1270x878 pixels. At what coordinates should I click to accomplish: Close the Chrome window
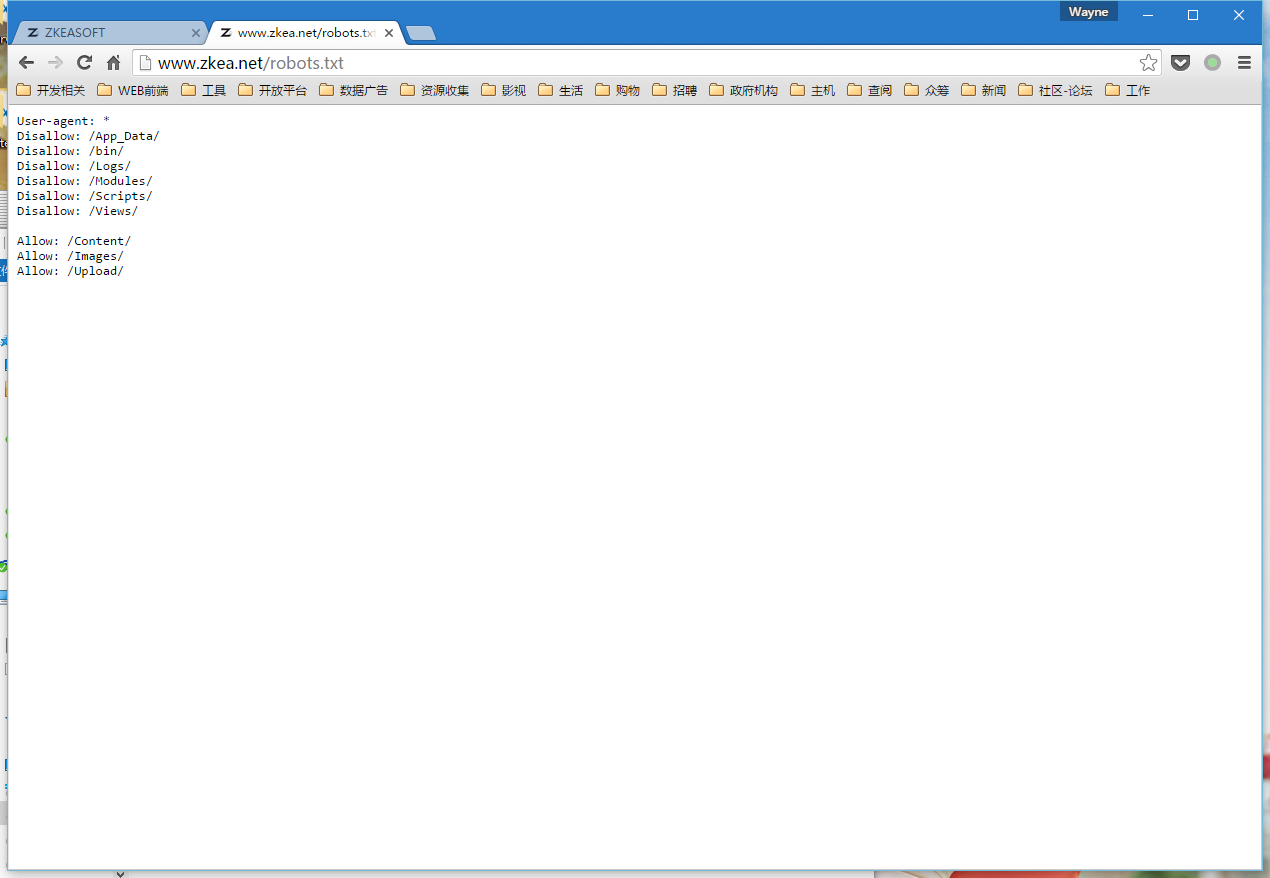[x=1239, y=15]
